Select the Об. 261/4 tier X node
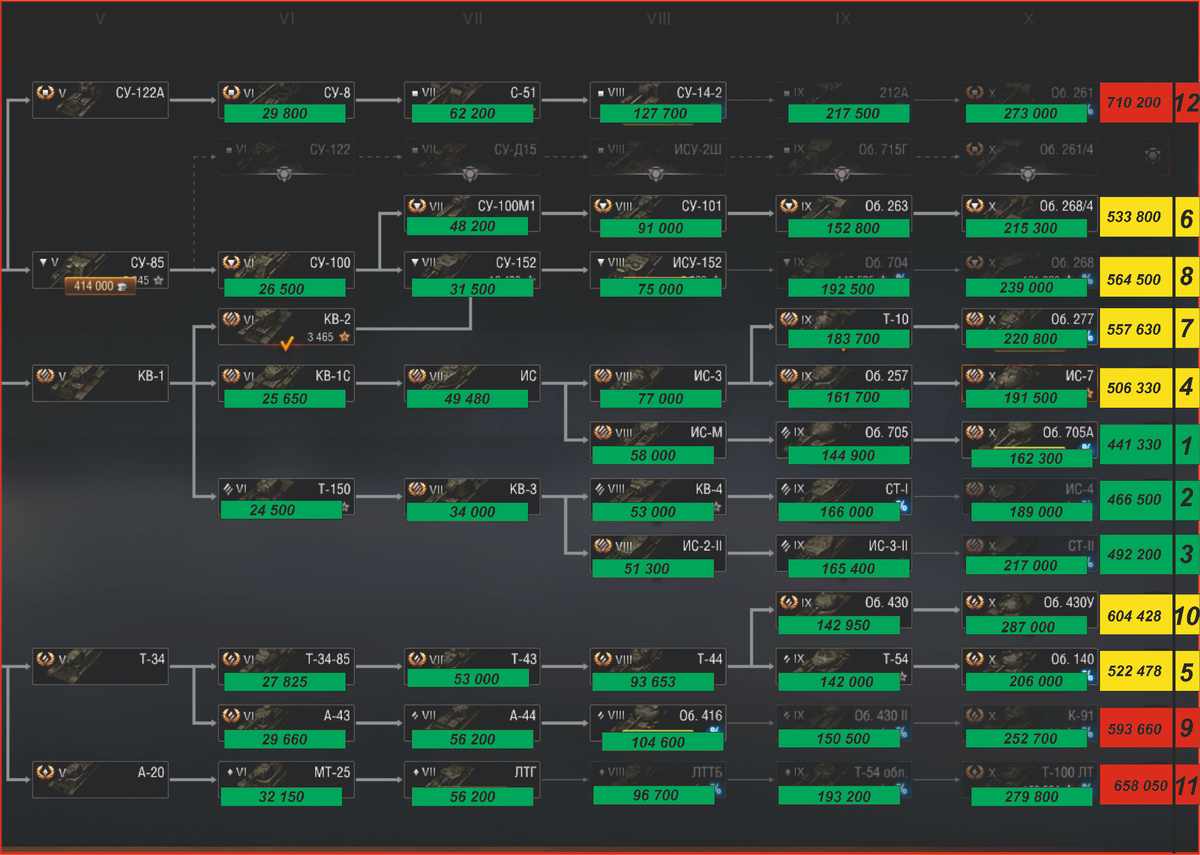The image size is (1200, 855). pos(1030,156)
